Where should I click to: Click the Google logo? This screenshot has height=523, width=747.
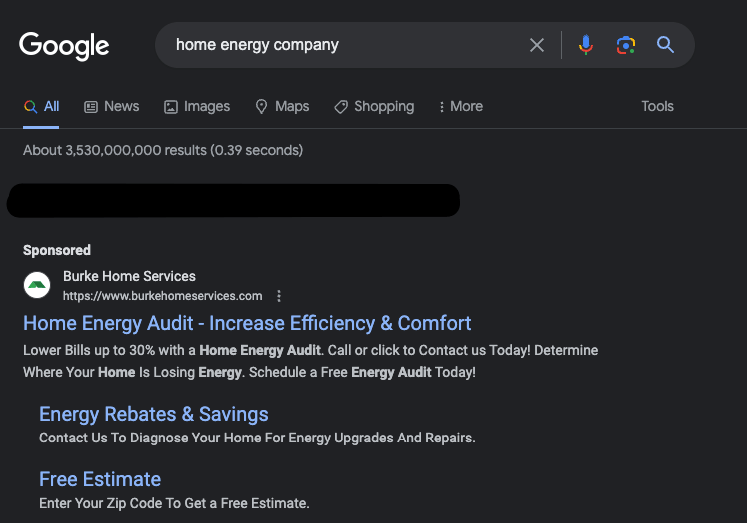(x=64, y=46)
